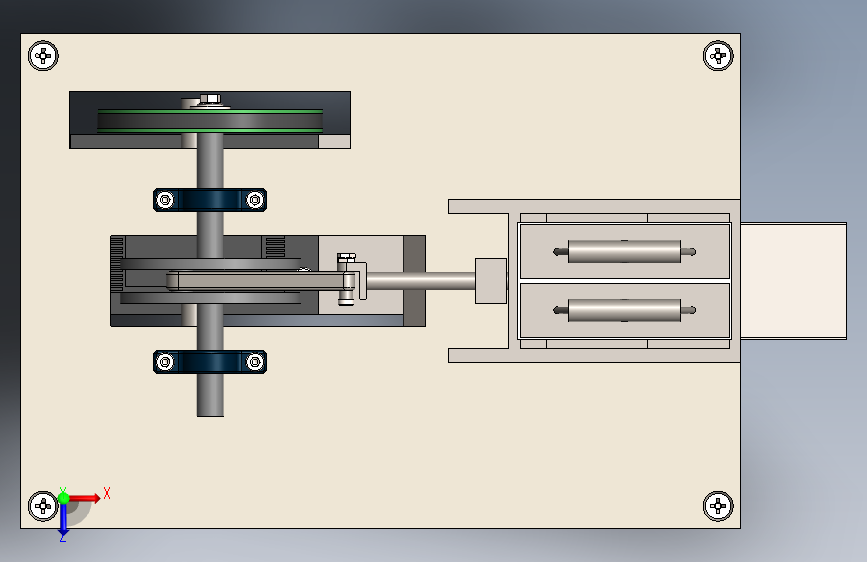The width and height of the screenshot is (867, 562).
Task: Select the thin piston rod
Action: 420,281
